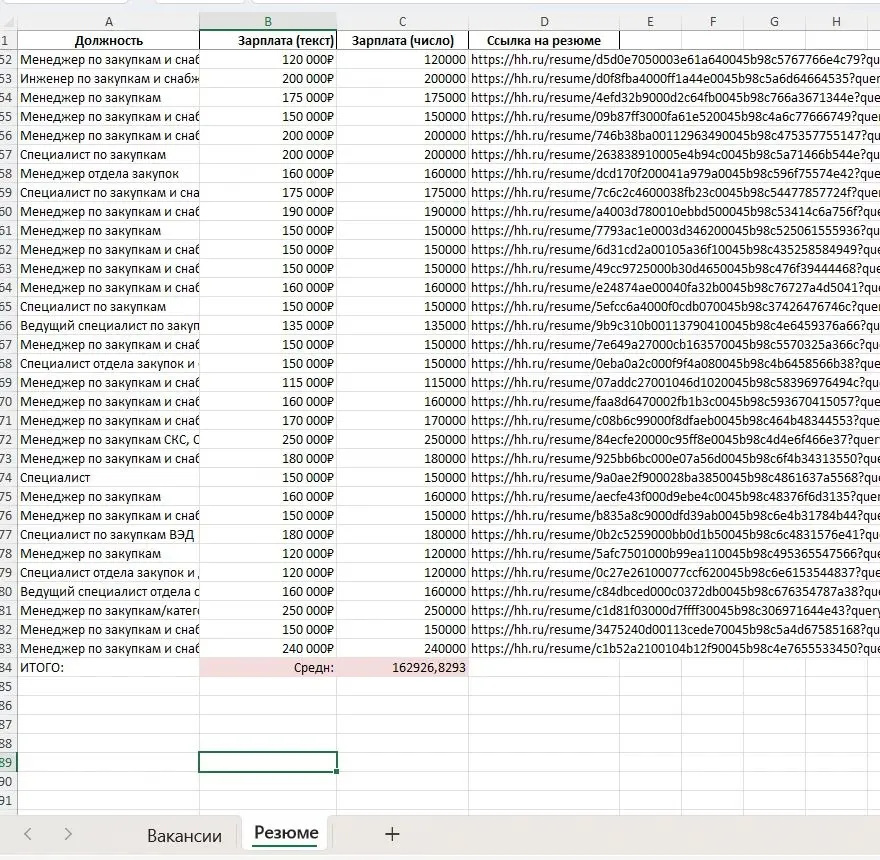Switch to the Вакансии sheet tab
The width and height of the screenshot is (880, 860).
(x=184, y=835)
